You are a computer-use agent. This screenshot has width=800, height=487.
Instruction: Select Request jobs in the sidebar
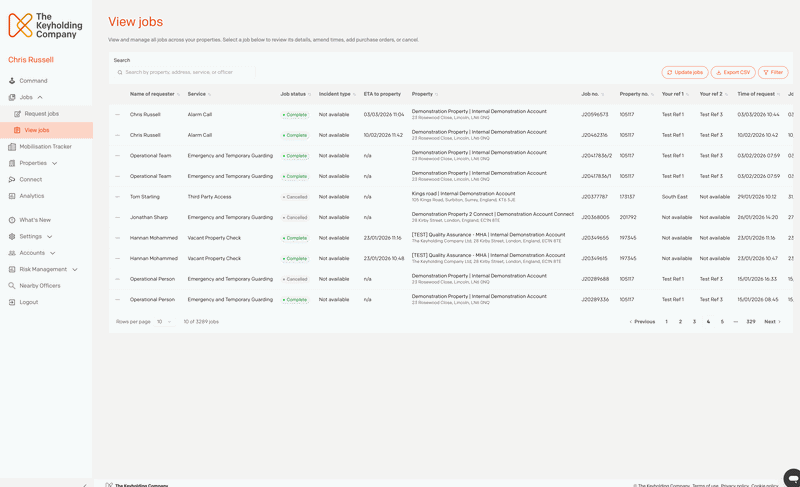click(46, 114)
